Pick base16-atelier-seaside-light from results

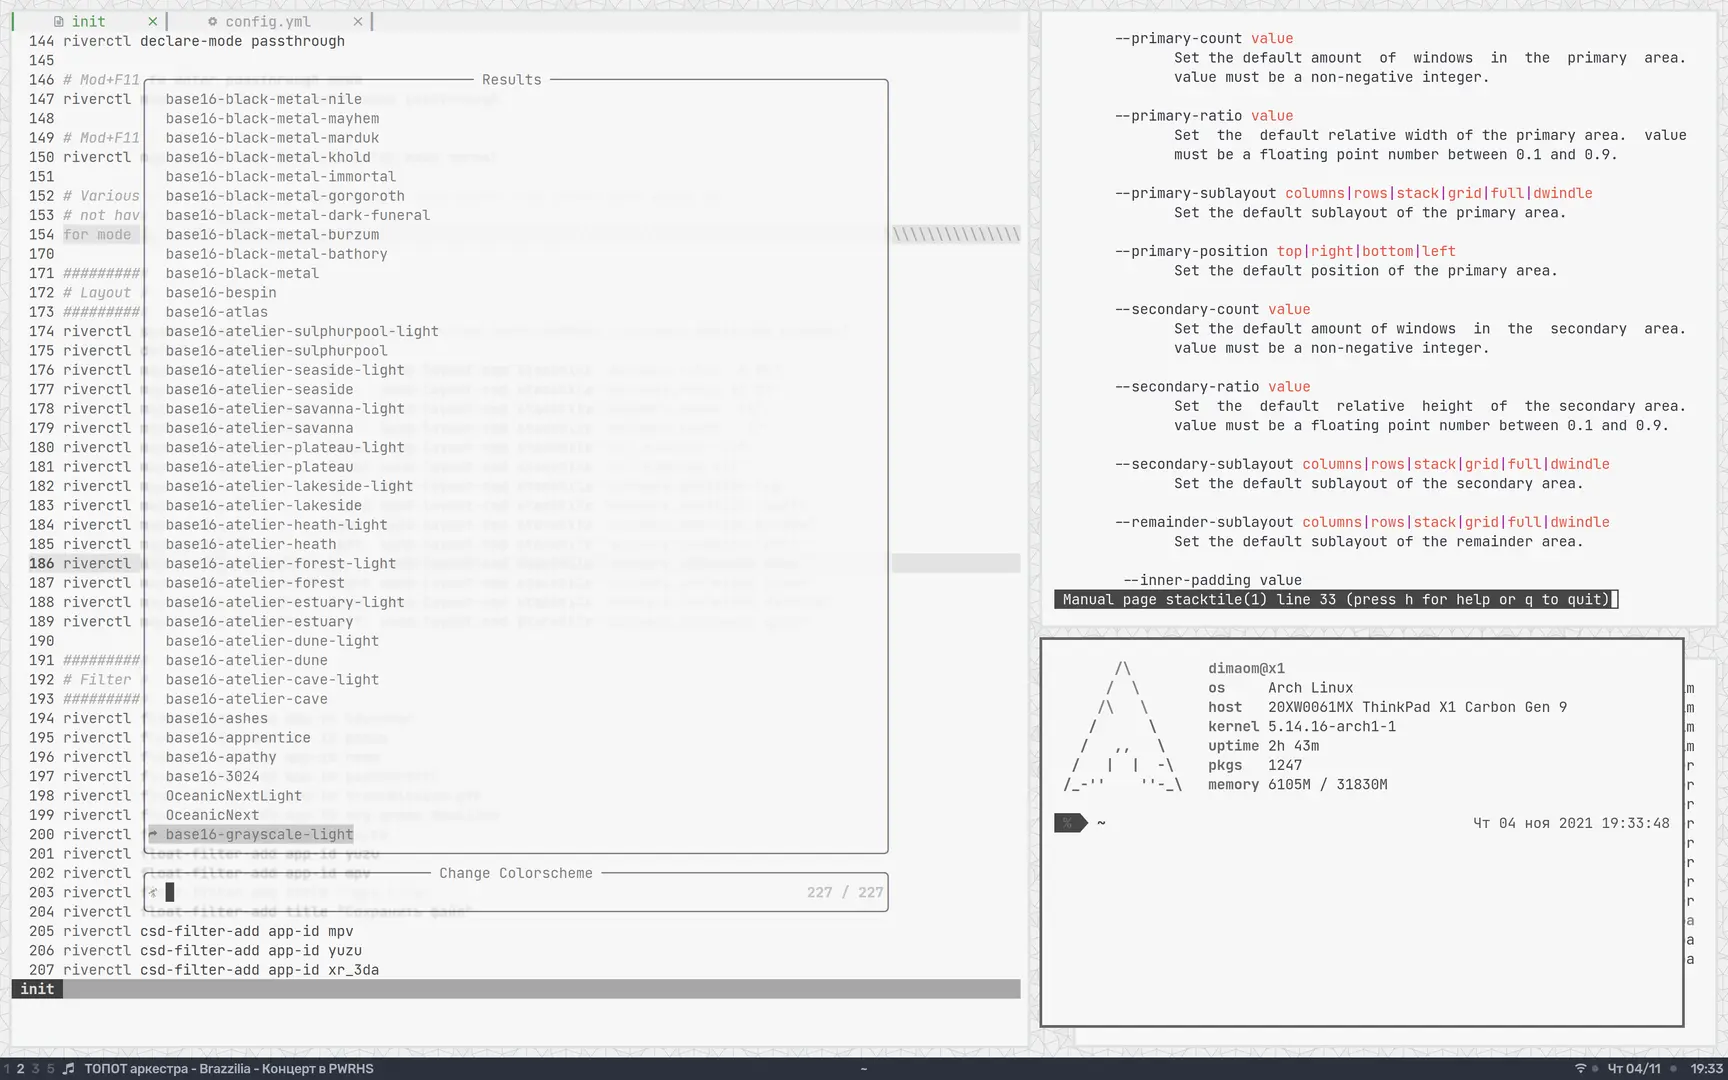[285, 370]
